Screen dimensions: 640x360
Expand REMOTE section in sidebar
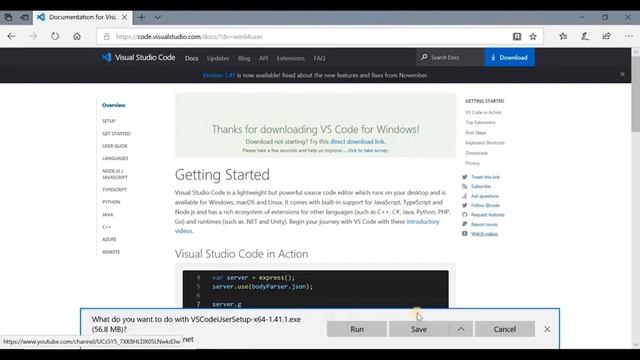pos(111,252)
